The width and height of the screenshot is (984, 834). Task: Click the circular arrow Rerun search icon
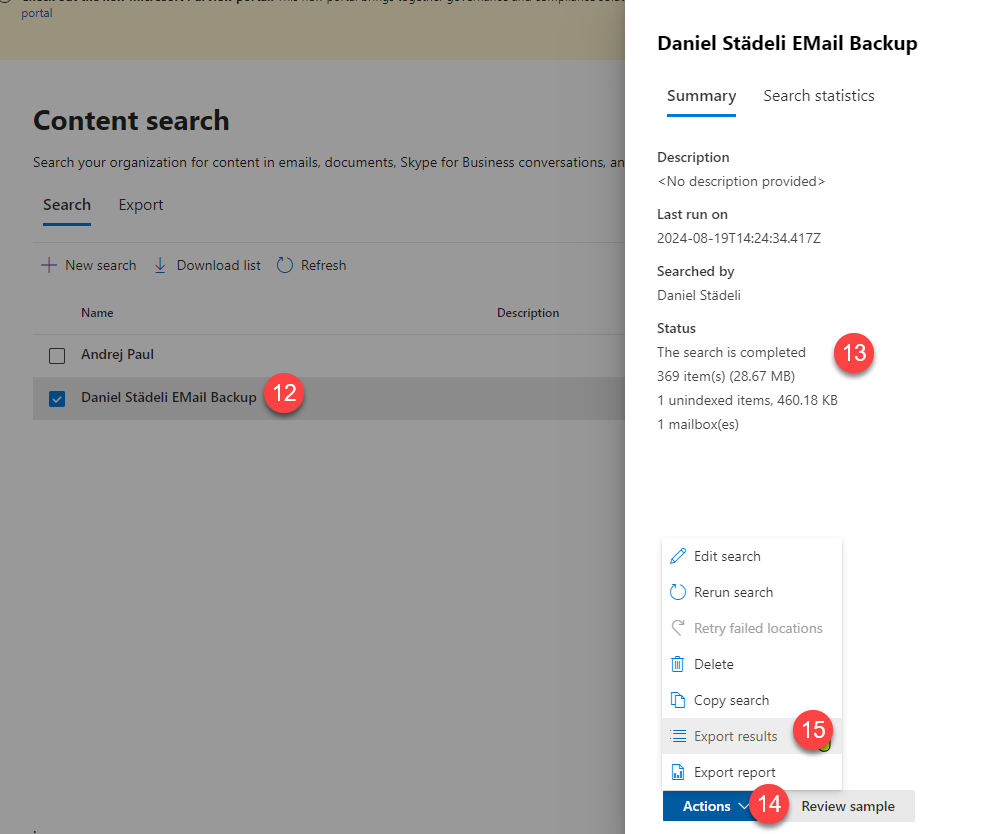point(677,592)
